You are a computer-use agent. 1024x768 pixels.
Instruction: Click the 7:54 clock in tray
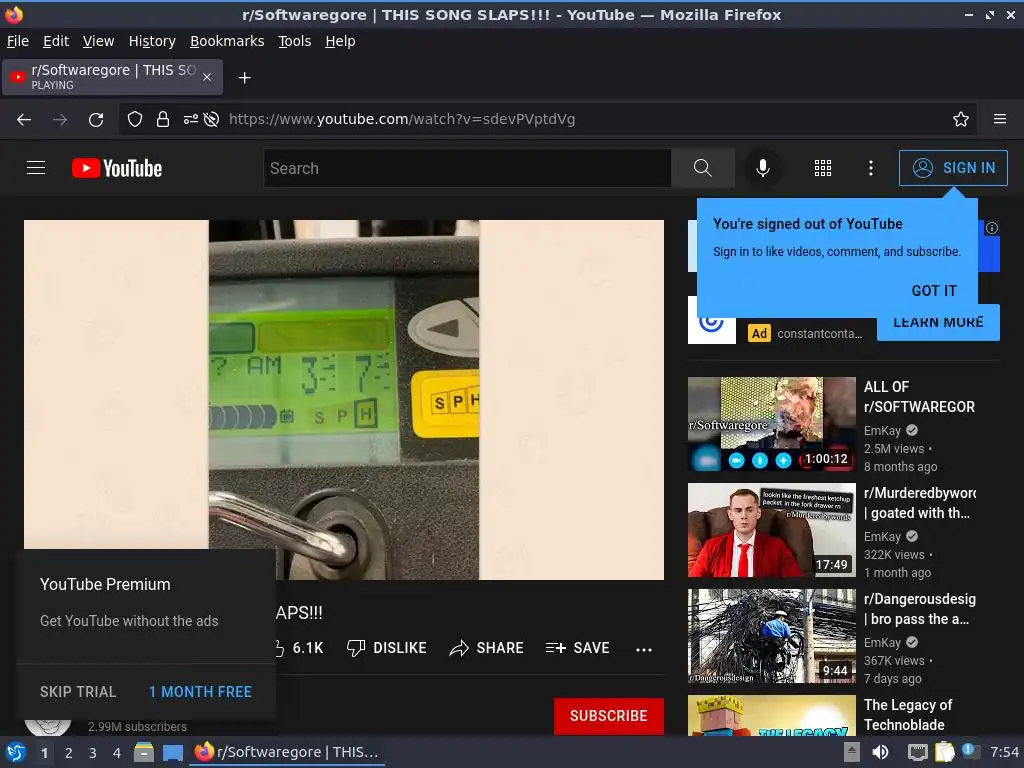pos(1004,752)
